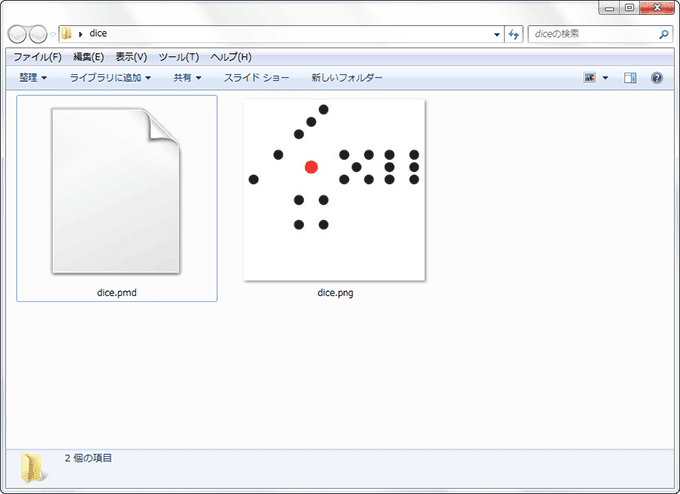This screenshot has height=494, width=680.
Task: Click the 2 個の項目 status text
Action: tap(88, 458)
